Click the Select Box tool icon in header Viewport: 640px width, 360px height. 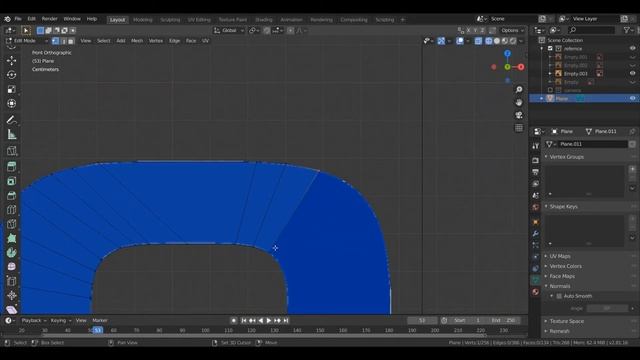coord(26,30)
